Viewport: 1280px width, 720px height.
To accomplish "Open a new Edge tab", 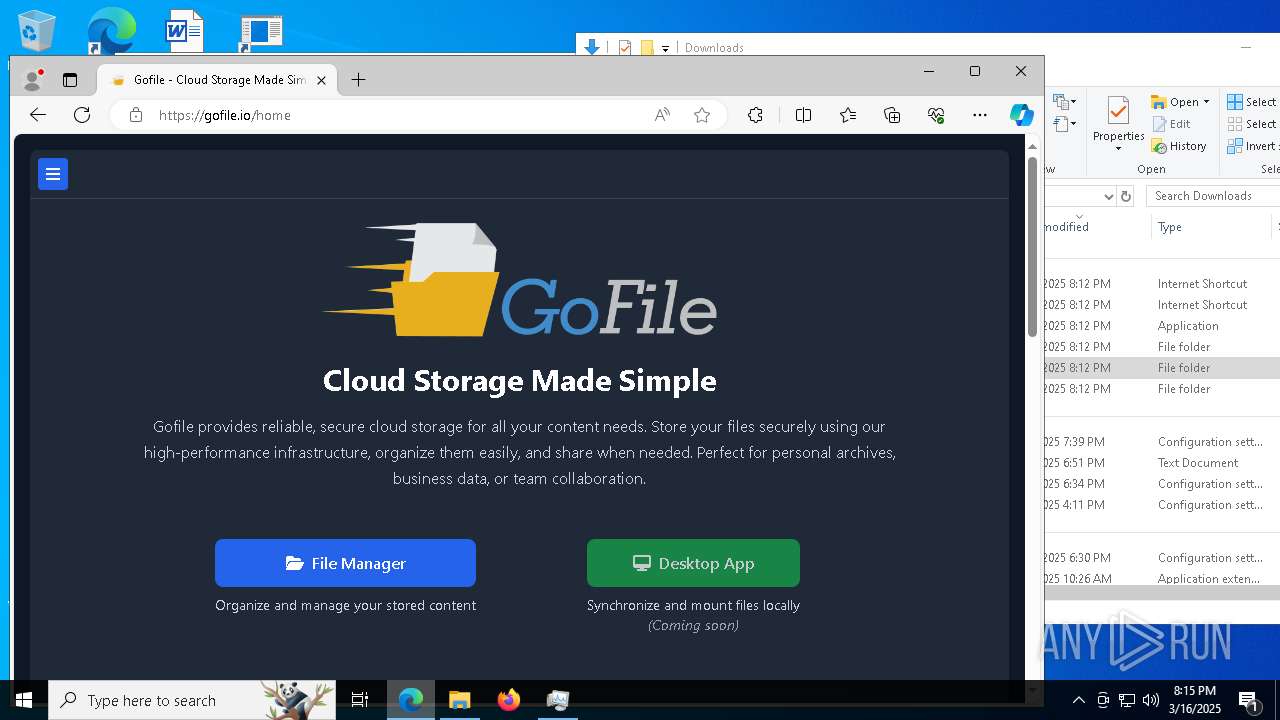I will 358,80.
